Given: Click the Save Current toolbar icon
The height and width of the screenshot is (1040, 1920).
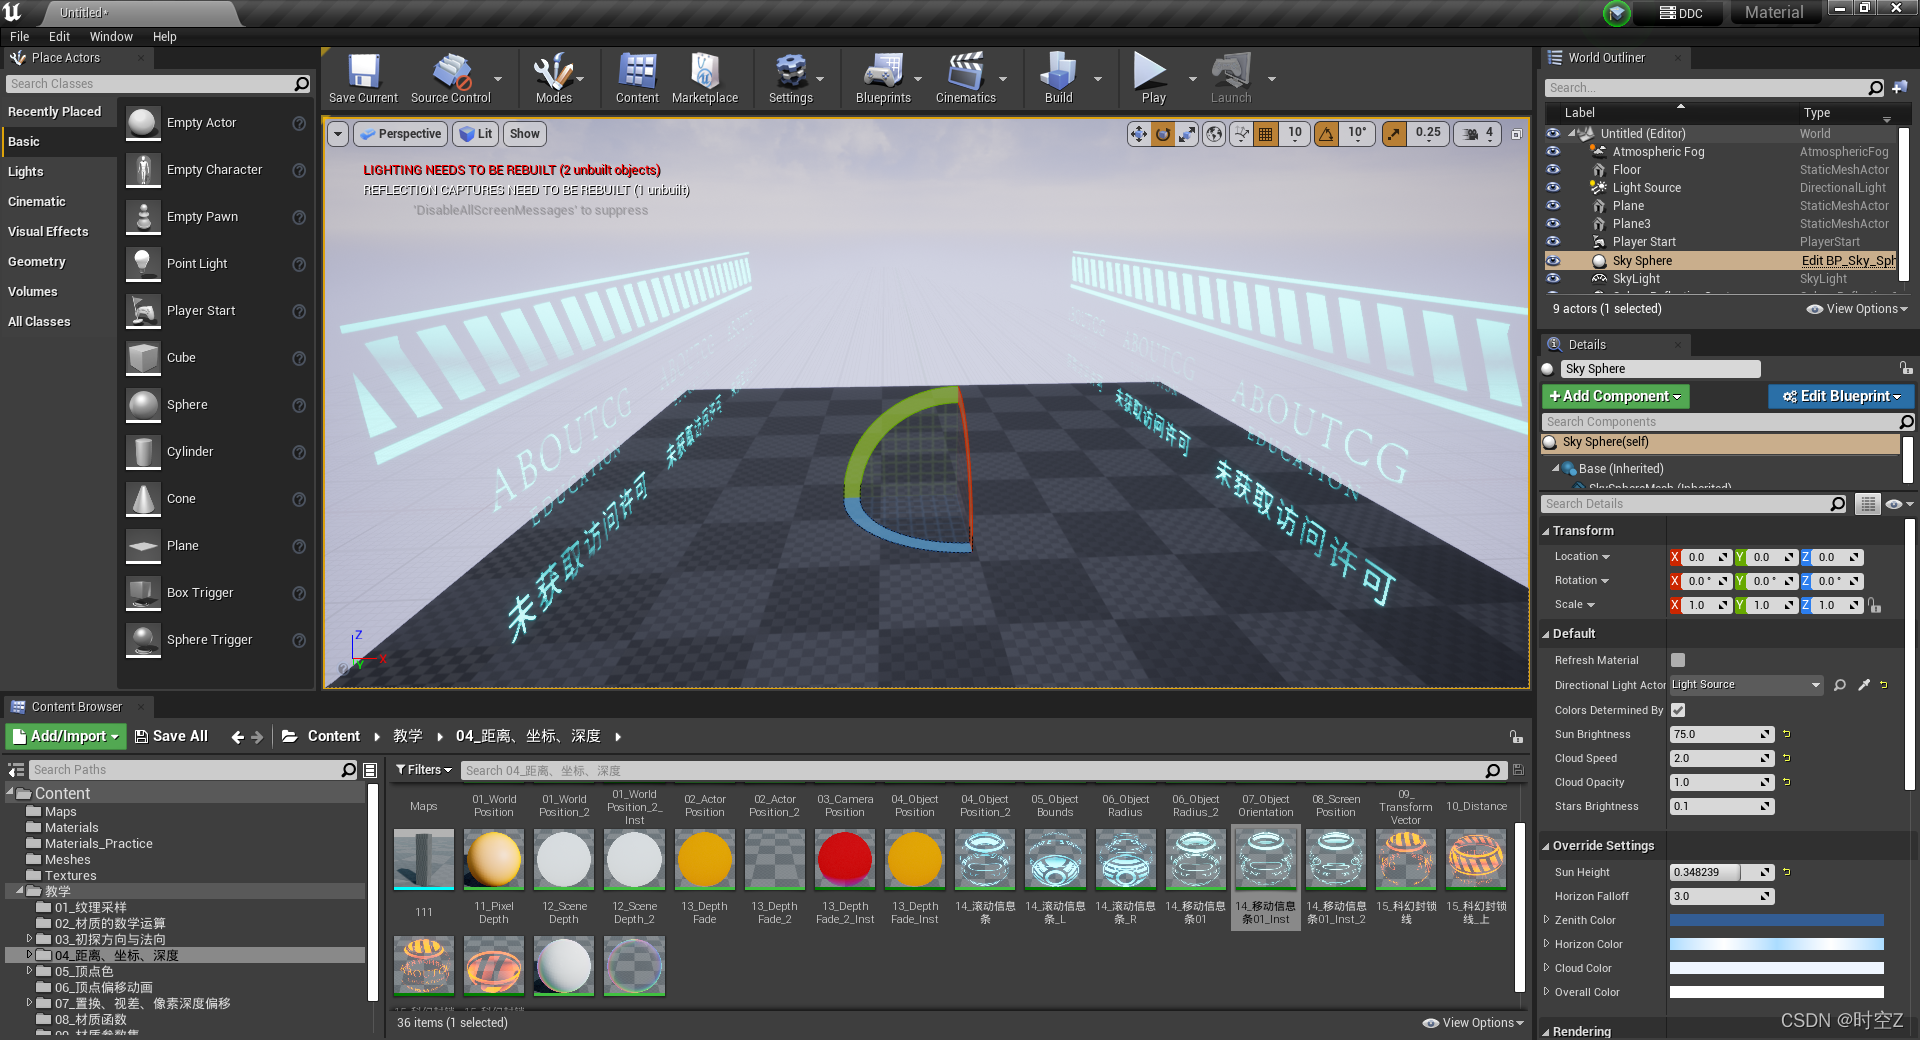Looking at the screenshot, I should point(363,78).
